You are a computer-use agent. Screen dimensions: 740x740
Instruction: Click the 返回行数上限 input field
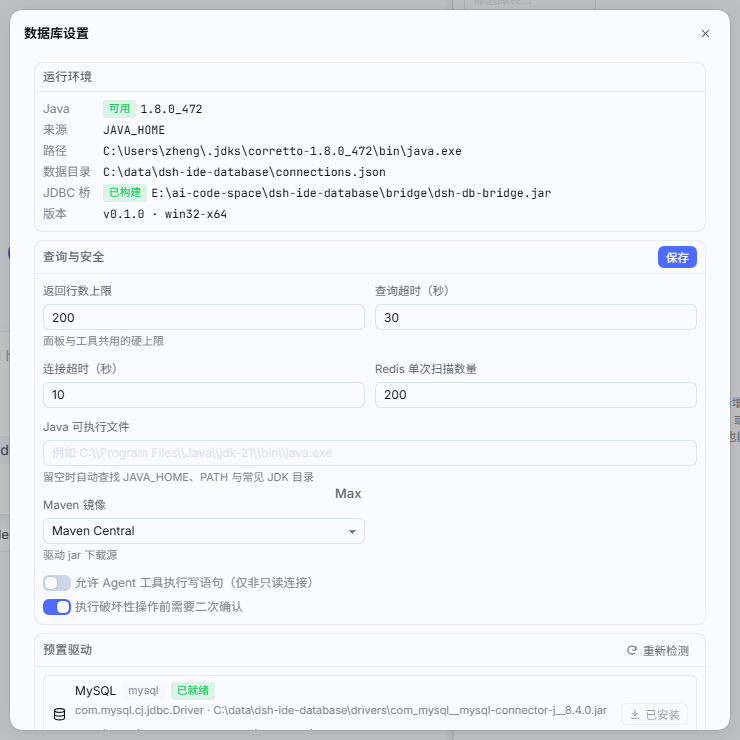(203, 317)
